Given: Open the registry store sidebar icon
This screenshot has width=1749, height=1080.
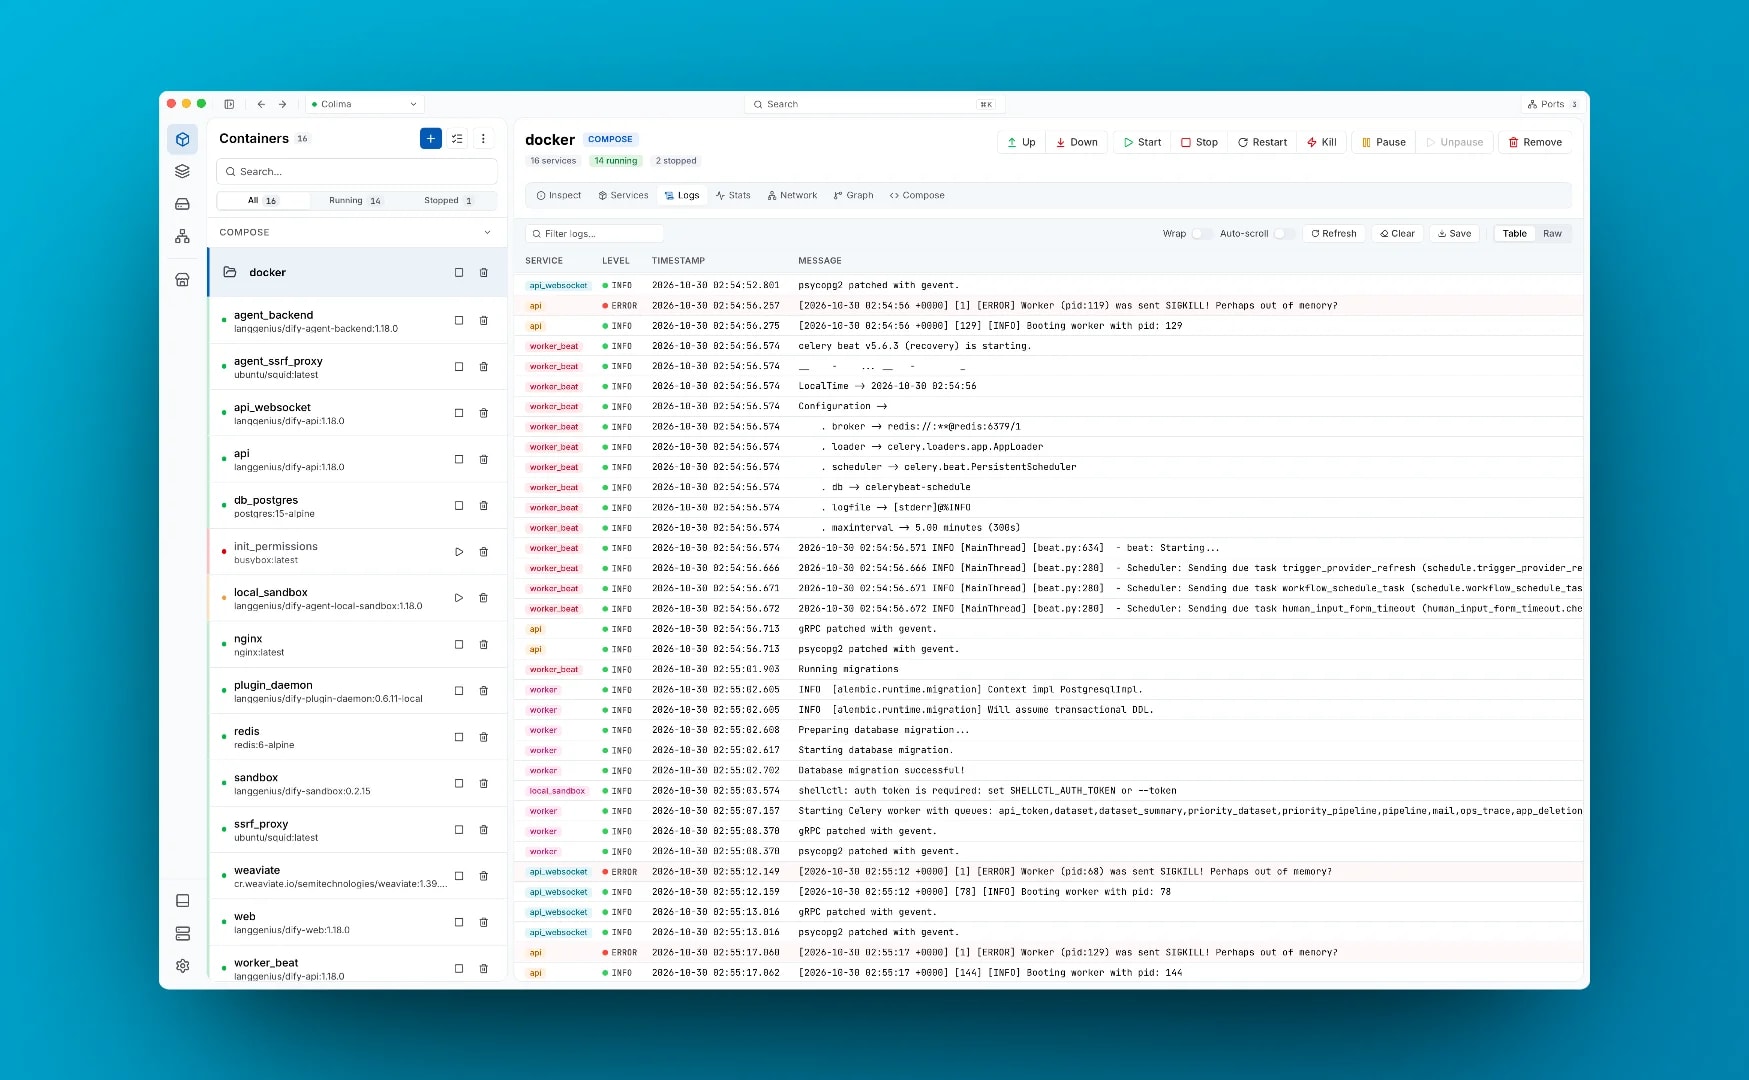Looking at the screenshot, I should coord(182,280).
